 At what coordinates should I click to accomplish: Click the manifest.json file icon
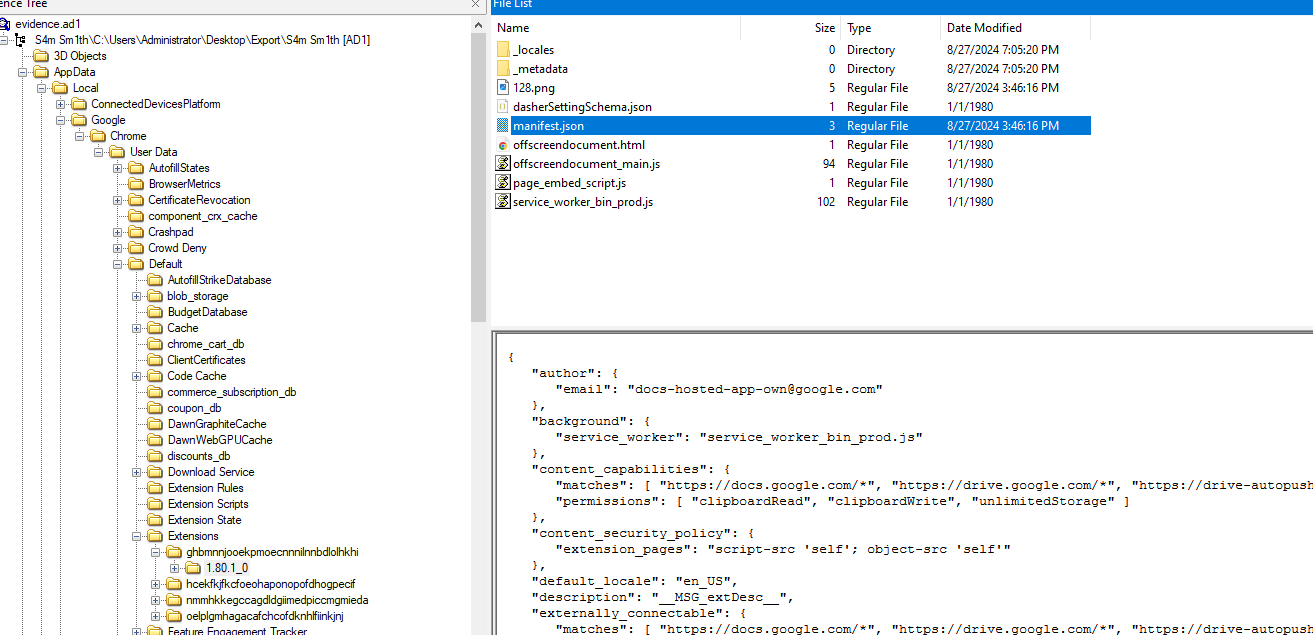pyautogui.click(x=504, y=126)
